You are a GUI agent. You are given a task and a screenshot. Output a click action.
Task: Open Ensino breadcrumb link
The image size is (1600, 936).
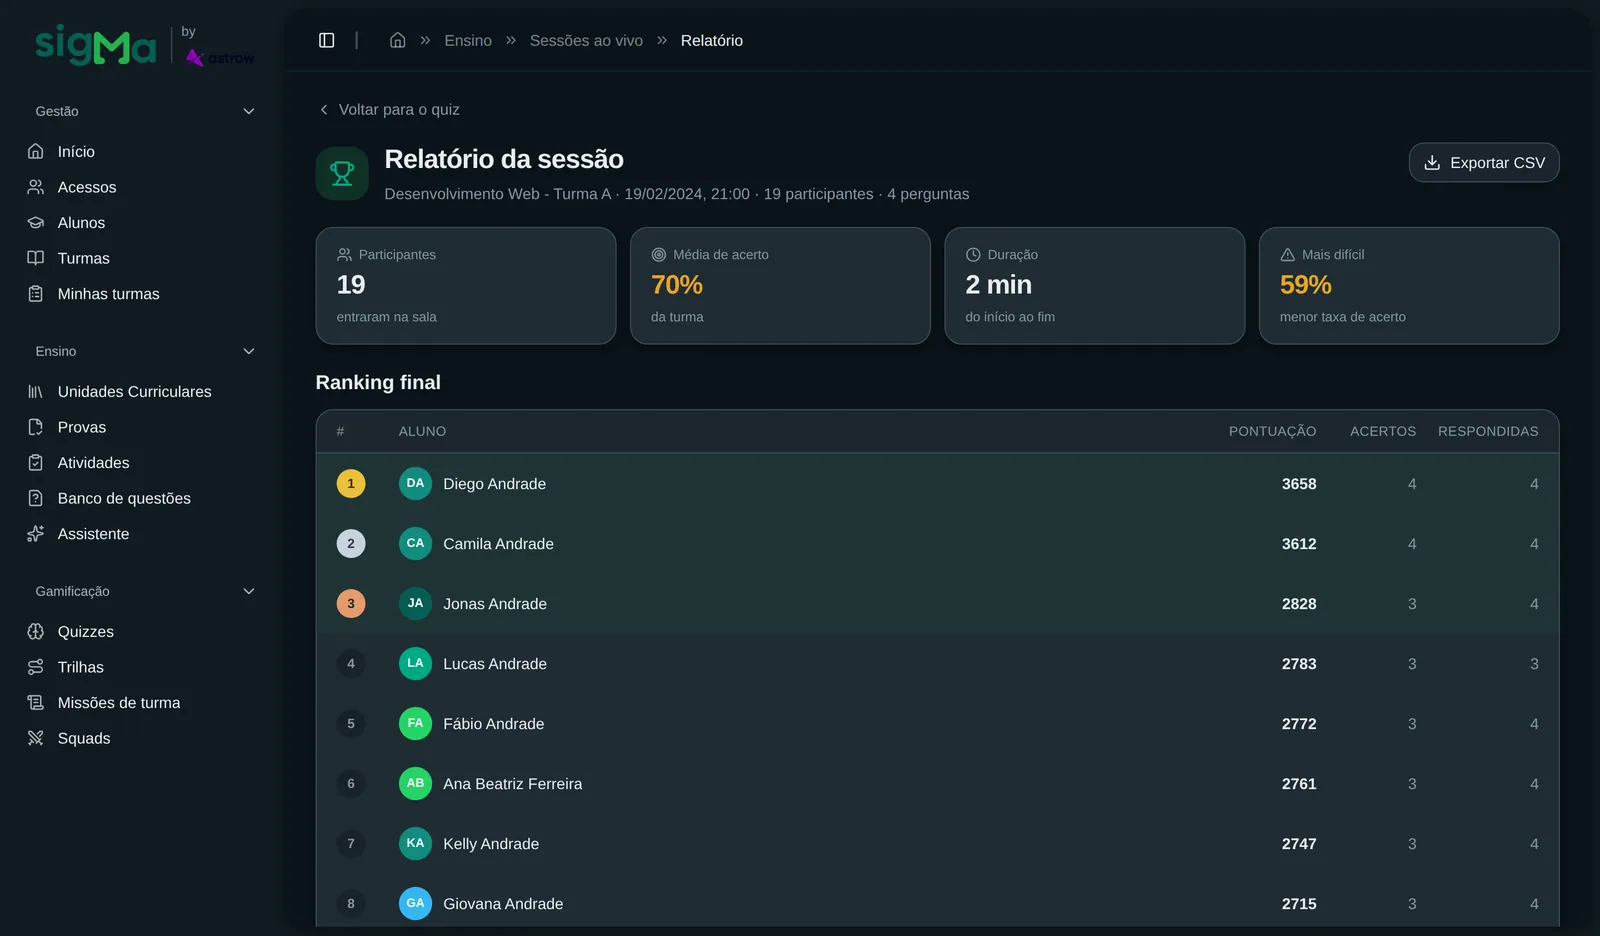(x=468, y=40)
